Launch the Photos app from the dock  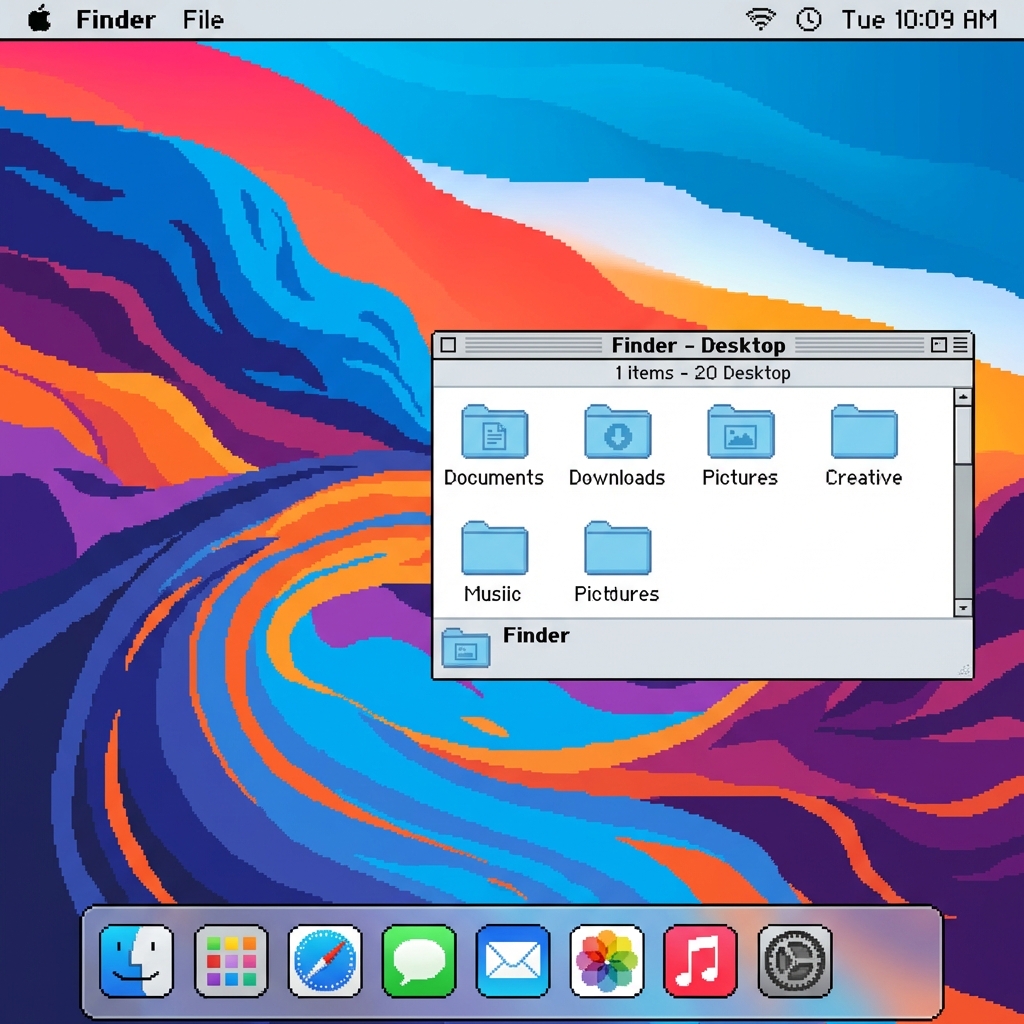[x=606, y=961]
